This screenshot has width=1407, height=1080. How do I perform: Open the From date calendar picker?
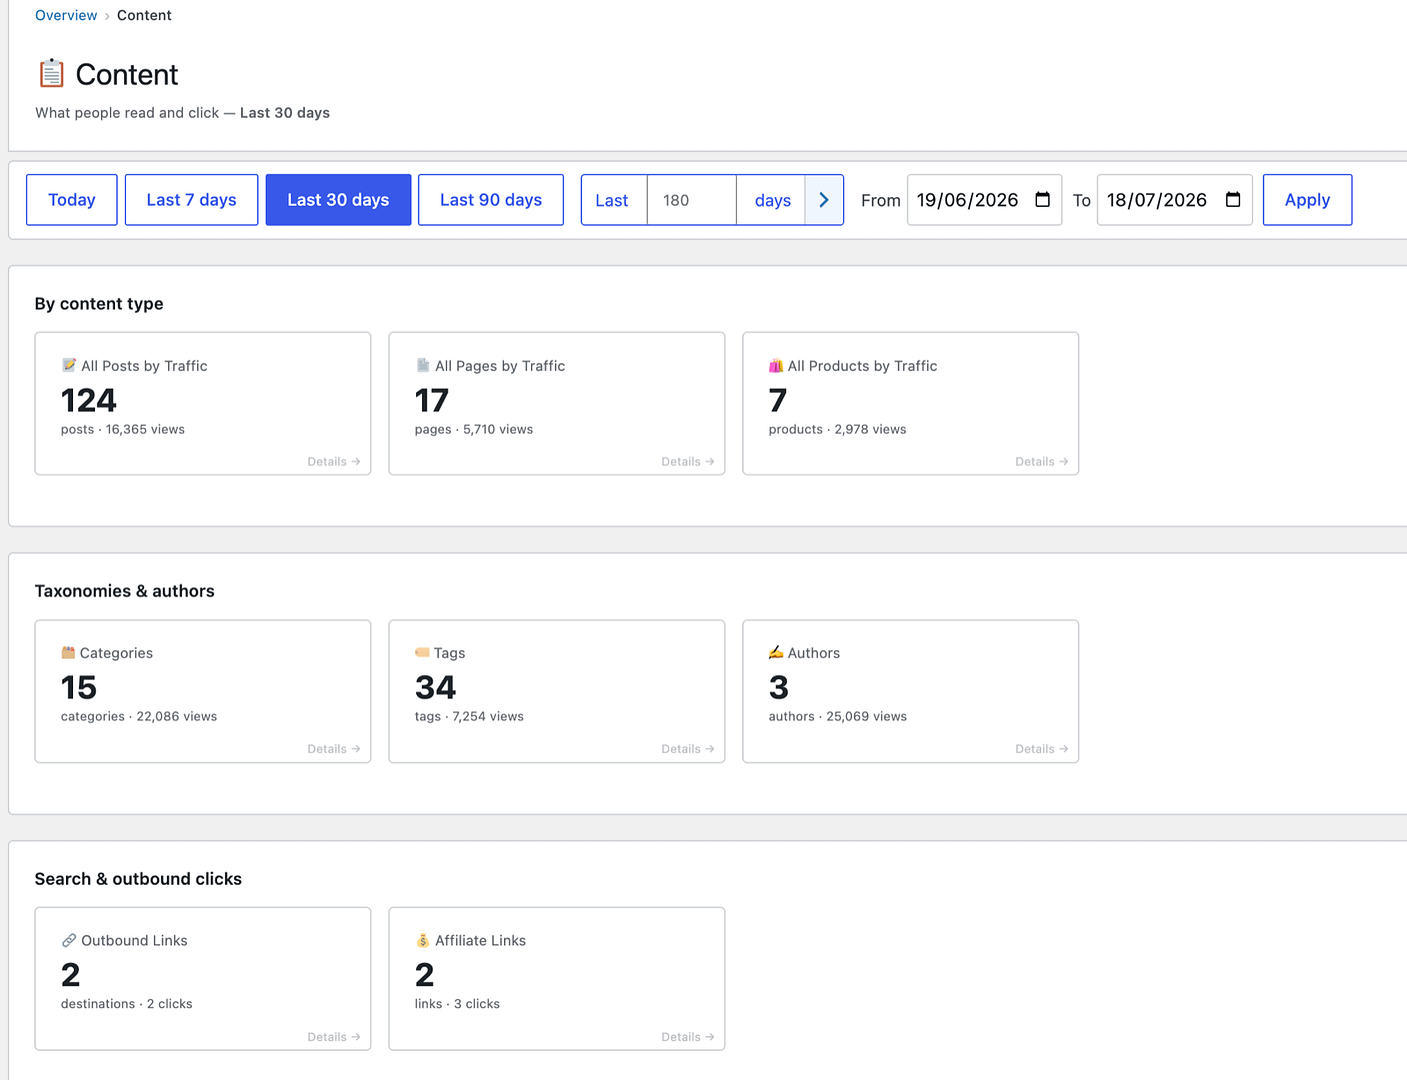point(1042,200)
